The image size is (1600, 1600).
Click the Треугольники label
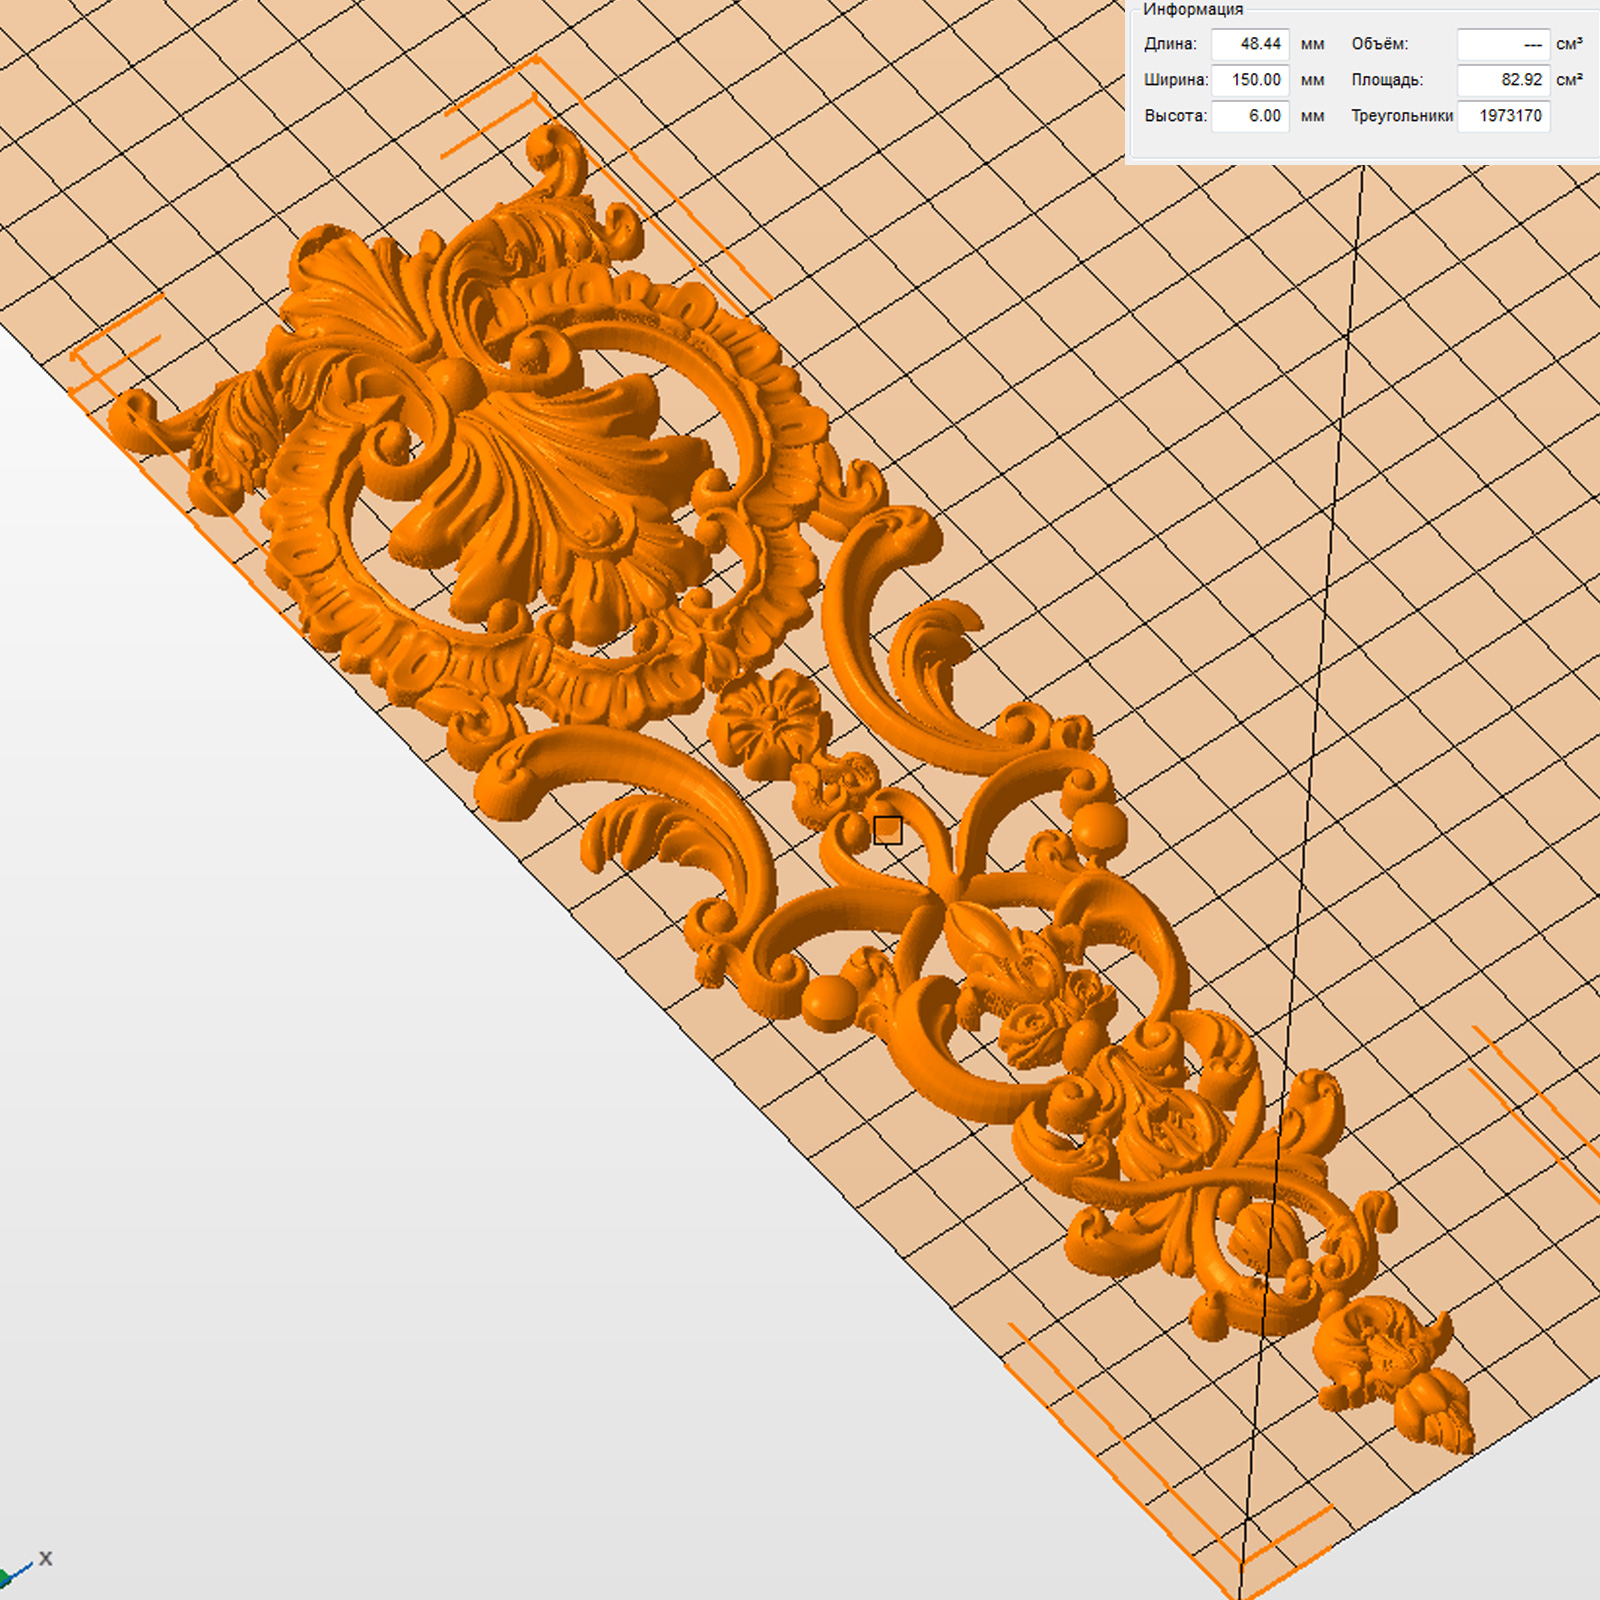pos(1401,116)
